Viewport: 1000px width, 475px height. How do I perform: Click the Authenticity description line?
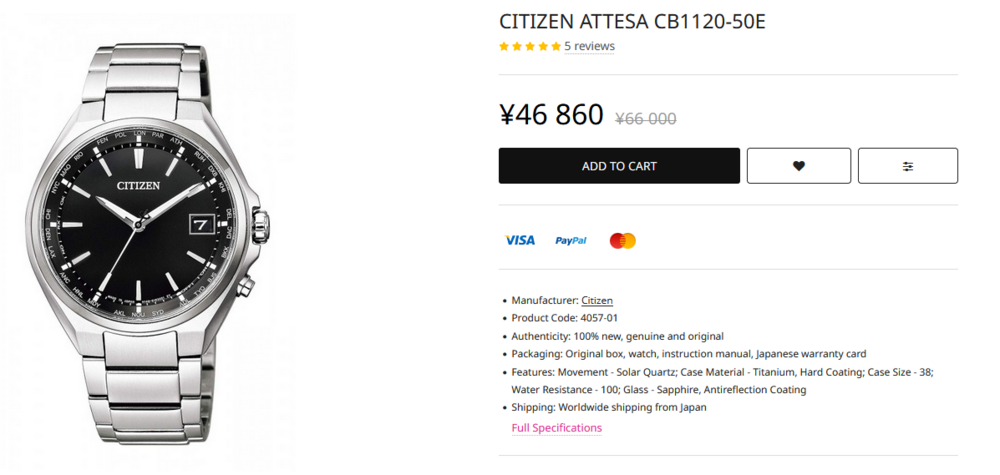[x=617, y=336]
